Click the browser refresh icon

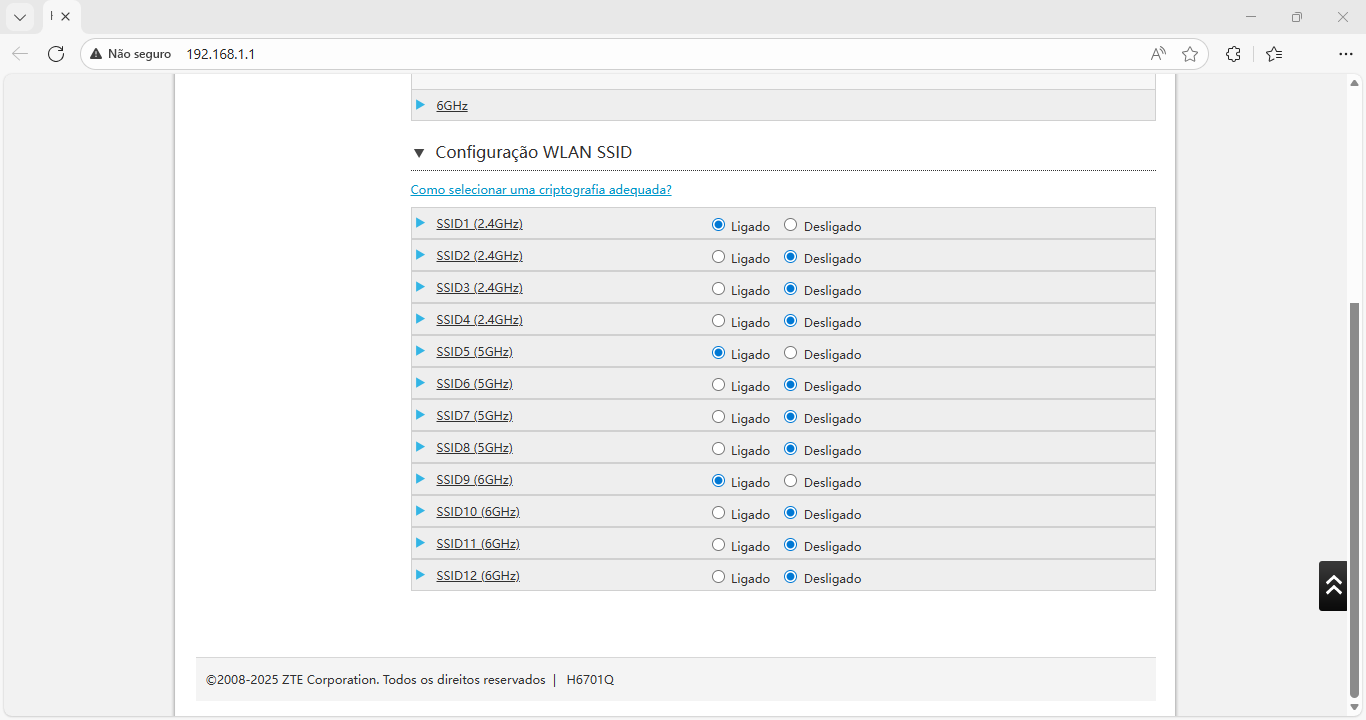(56, 54)
